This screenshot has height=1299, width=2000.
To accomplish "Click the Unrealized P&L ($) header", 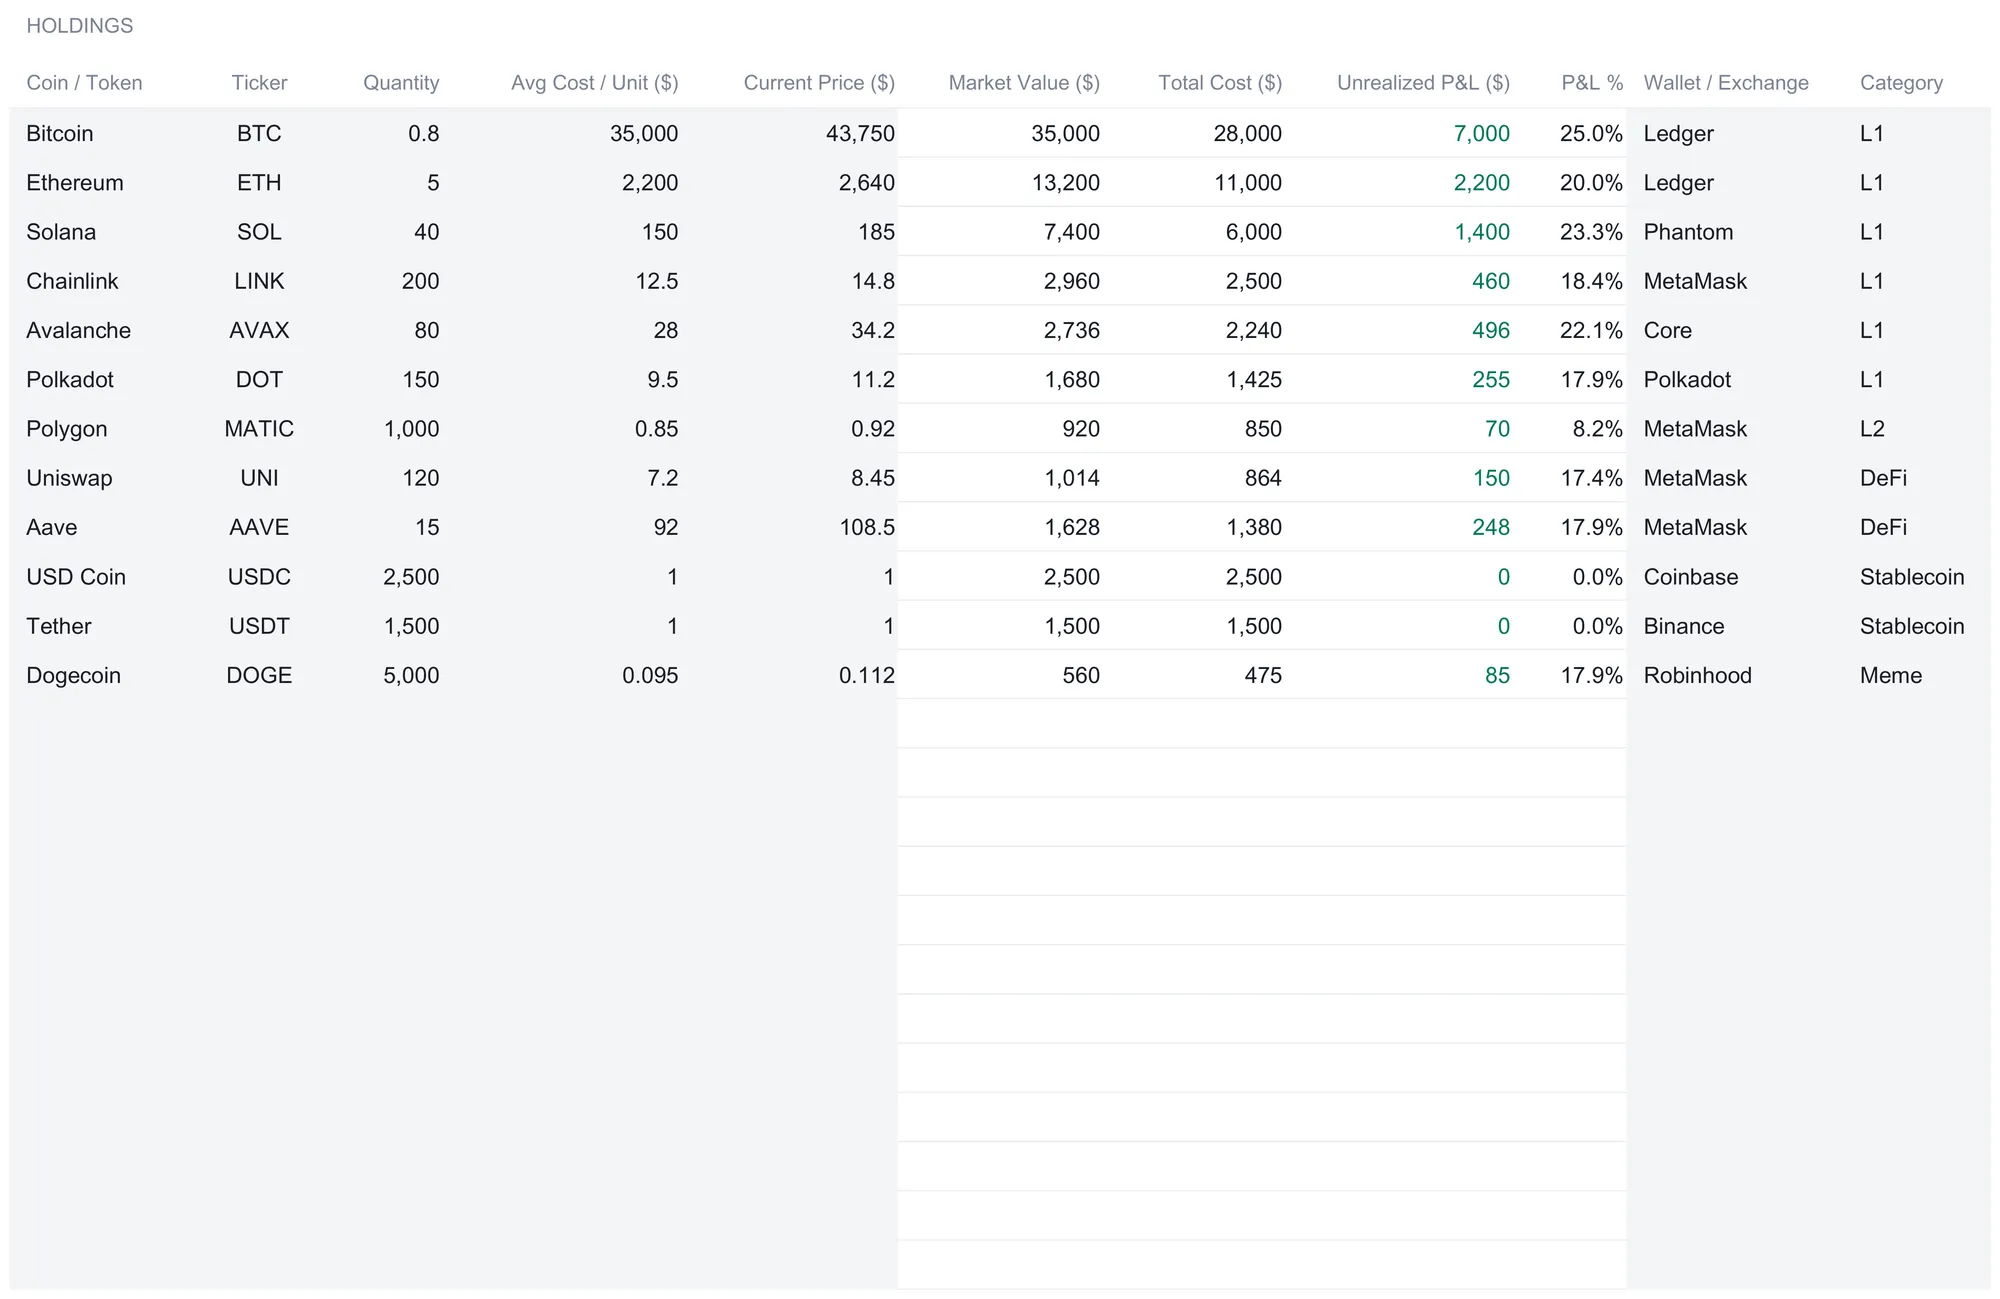I will (x=1423, y=83).
